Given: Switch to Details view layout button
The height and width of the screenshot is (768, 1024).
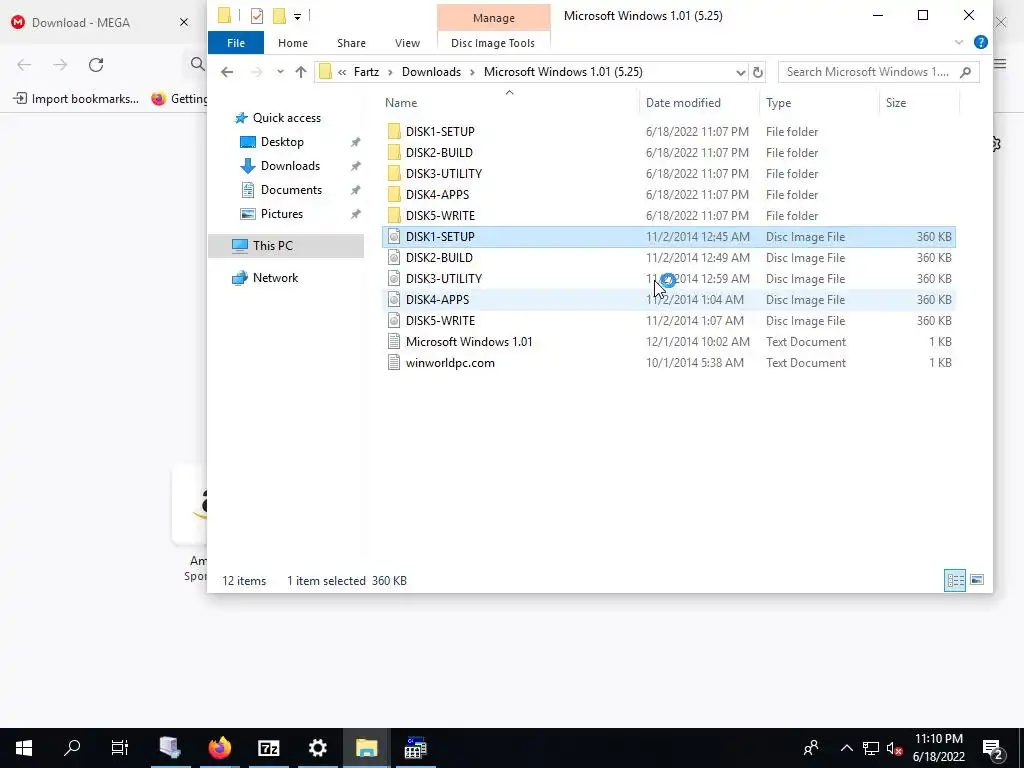Looking at the screenshot, I should click(955, 580).
